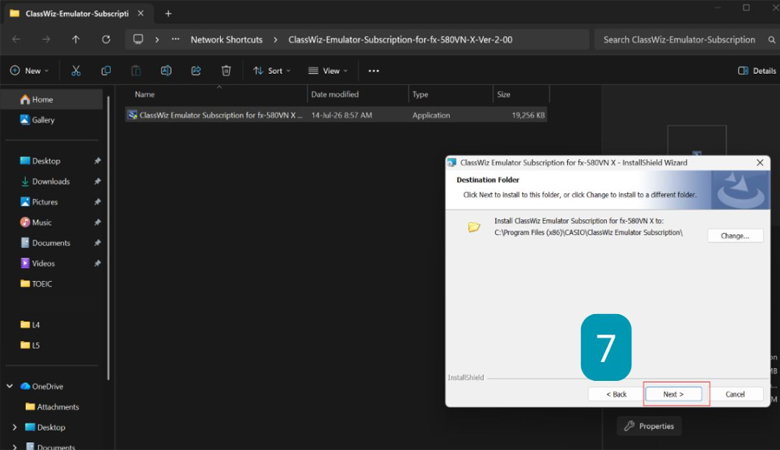
Task: Open the Pictures folder in sidebar
Action: click(44, 202)
